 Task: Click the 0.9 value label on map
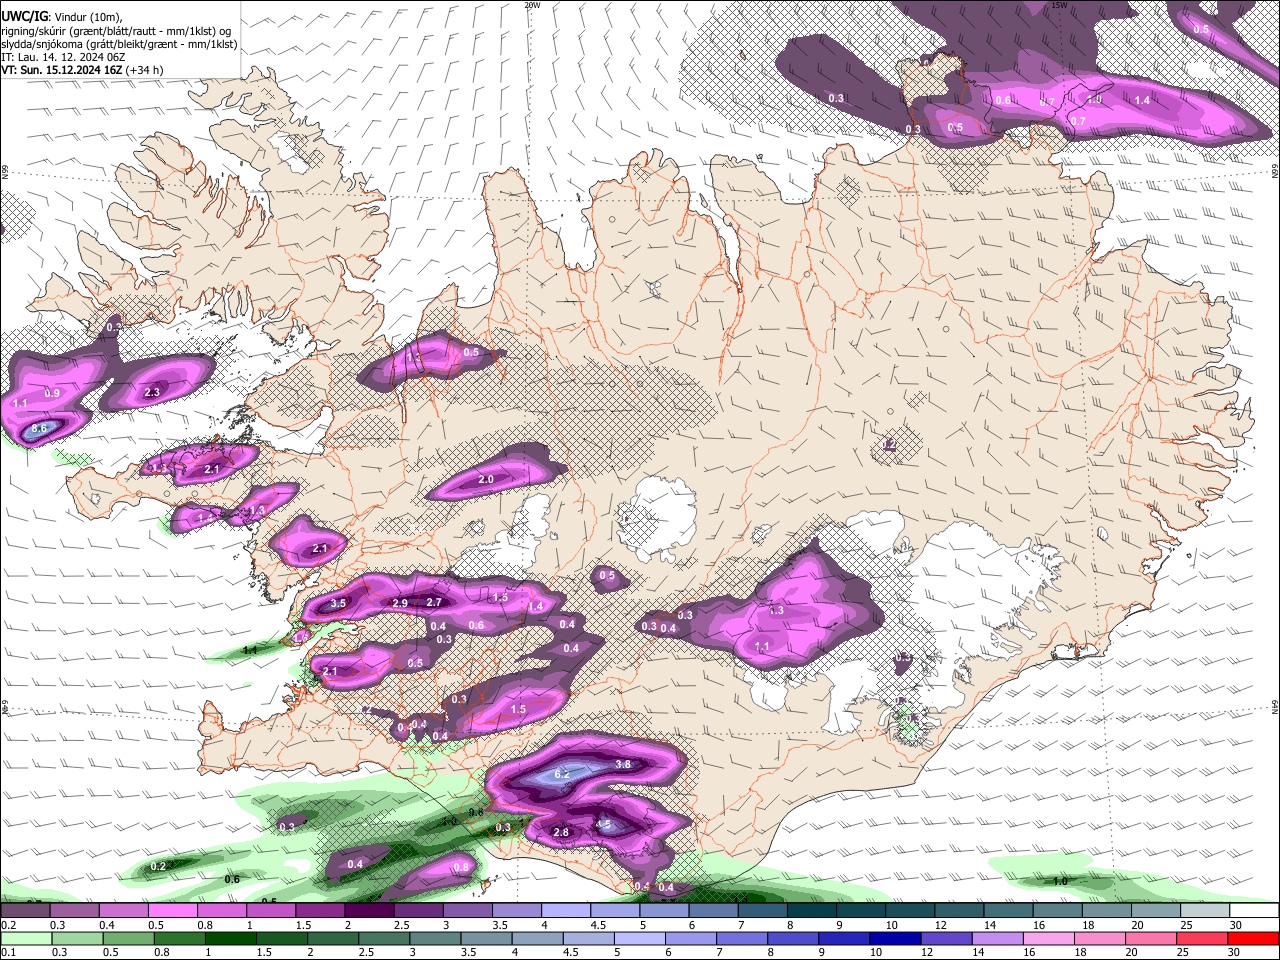coord(52,393)
